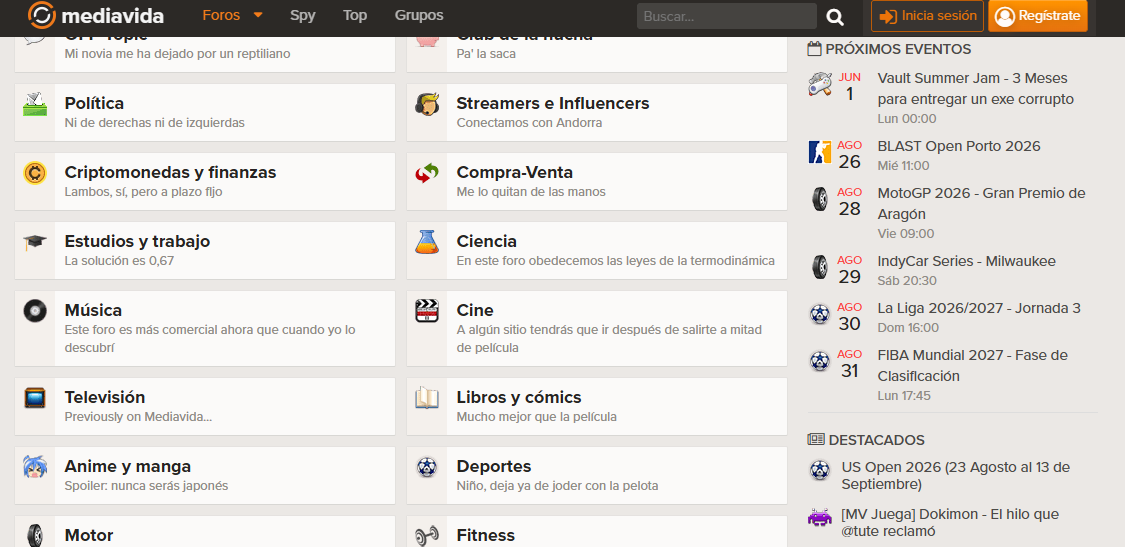Open the Spy menu item
Viewport: 1125px width, 547px height.
click(303, 15)
